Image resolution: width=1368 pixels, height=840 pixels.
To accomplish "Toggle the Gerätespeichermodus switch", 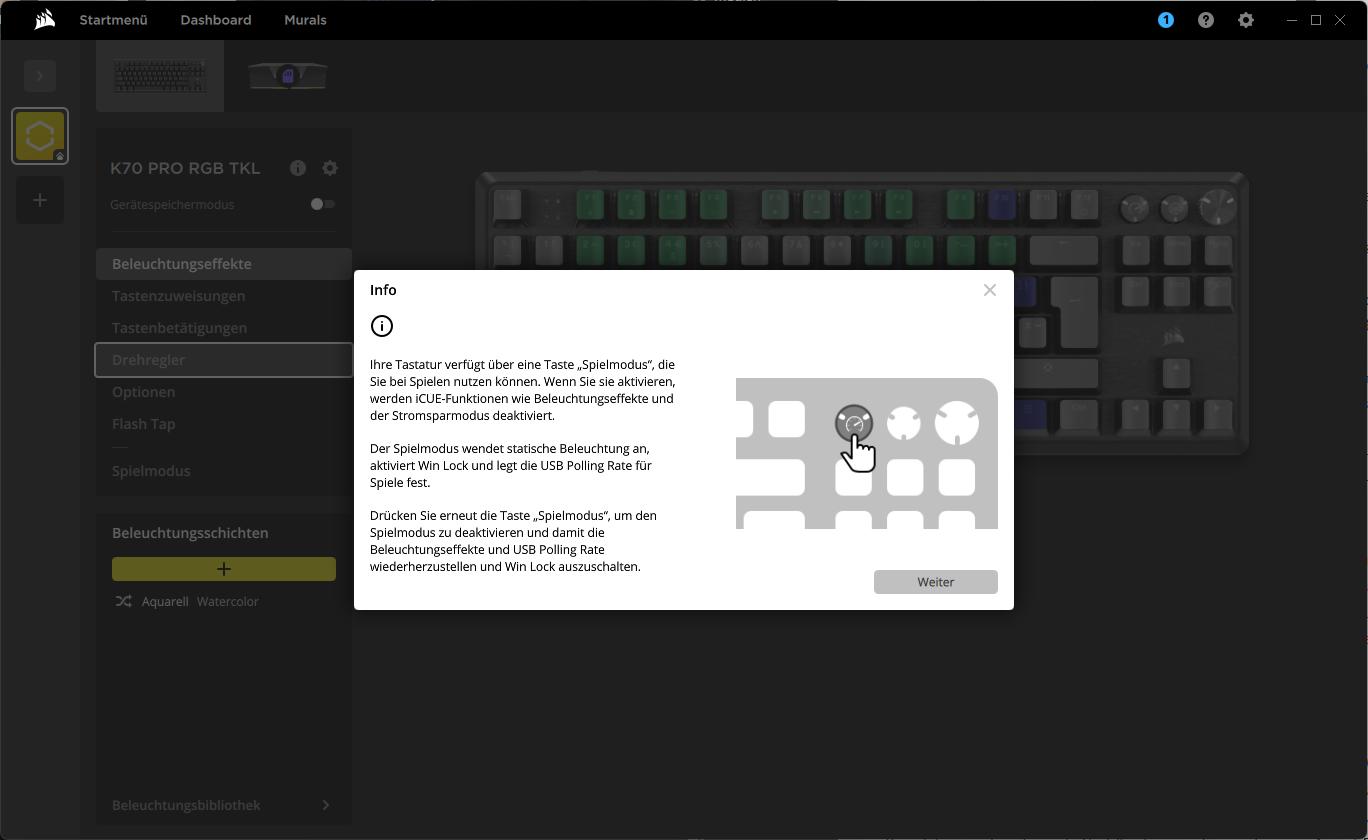I will [322, 204].
